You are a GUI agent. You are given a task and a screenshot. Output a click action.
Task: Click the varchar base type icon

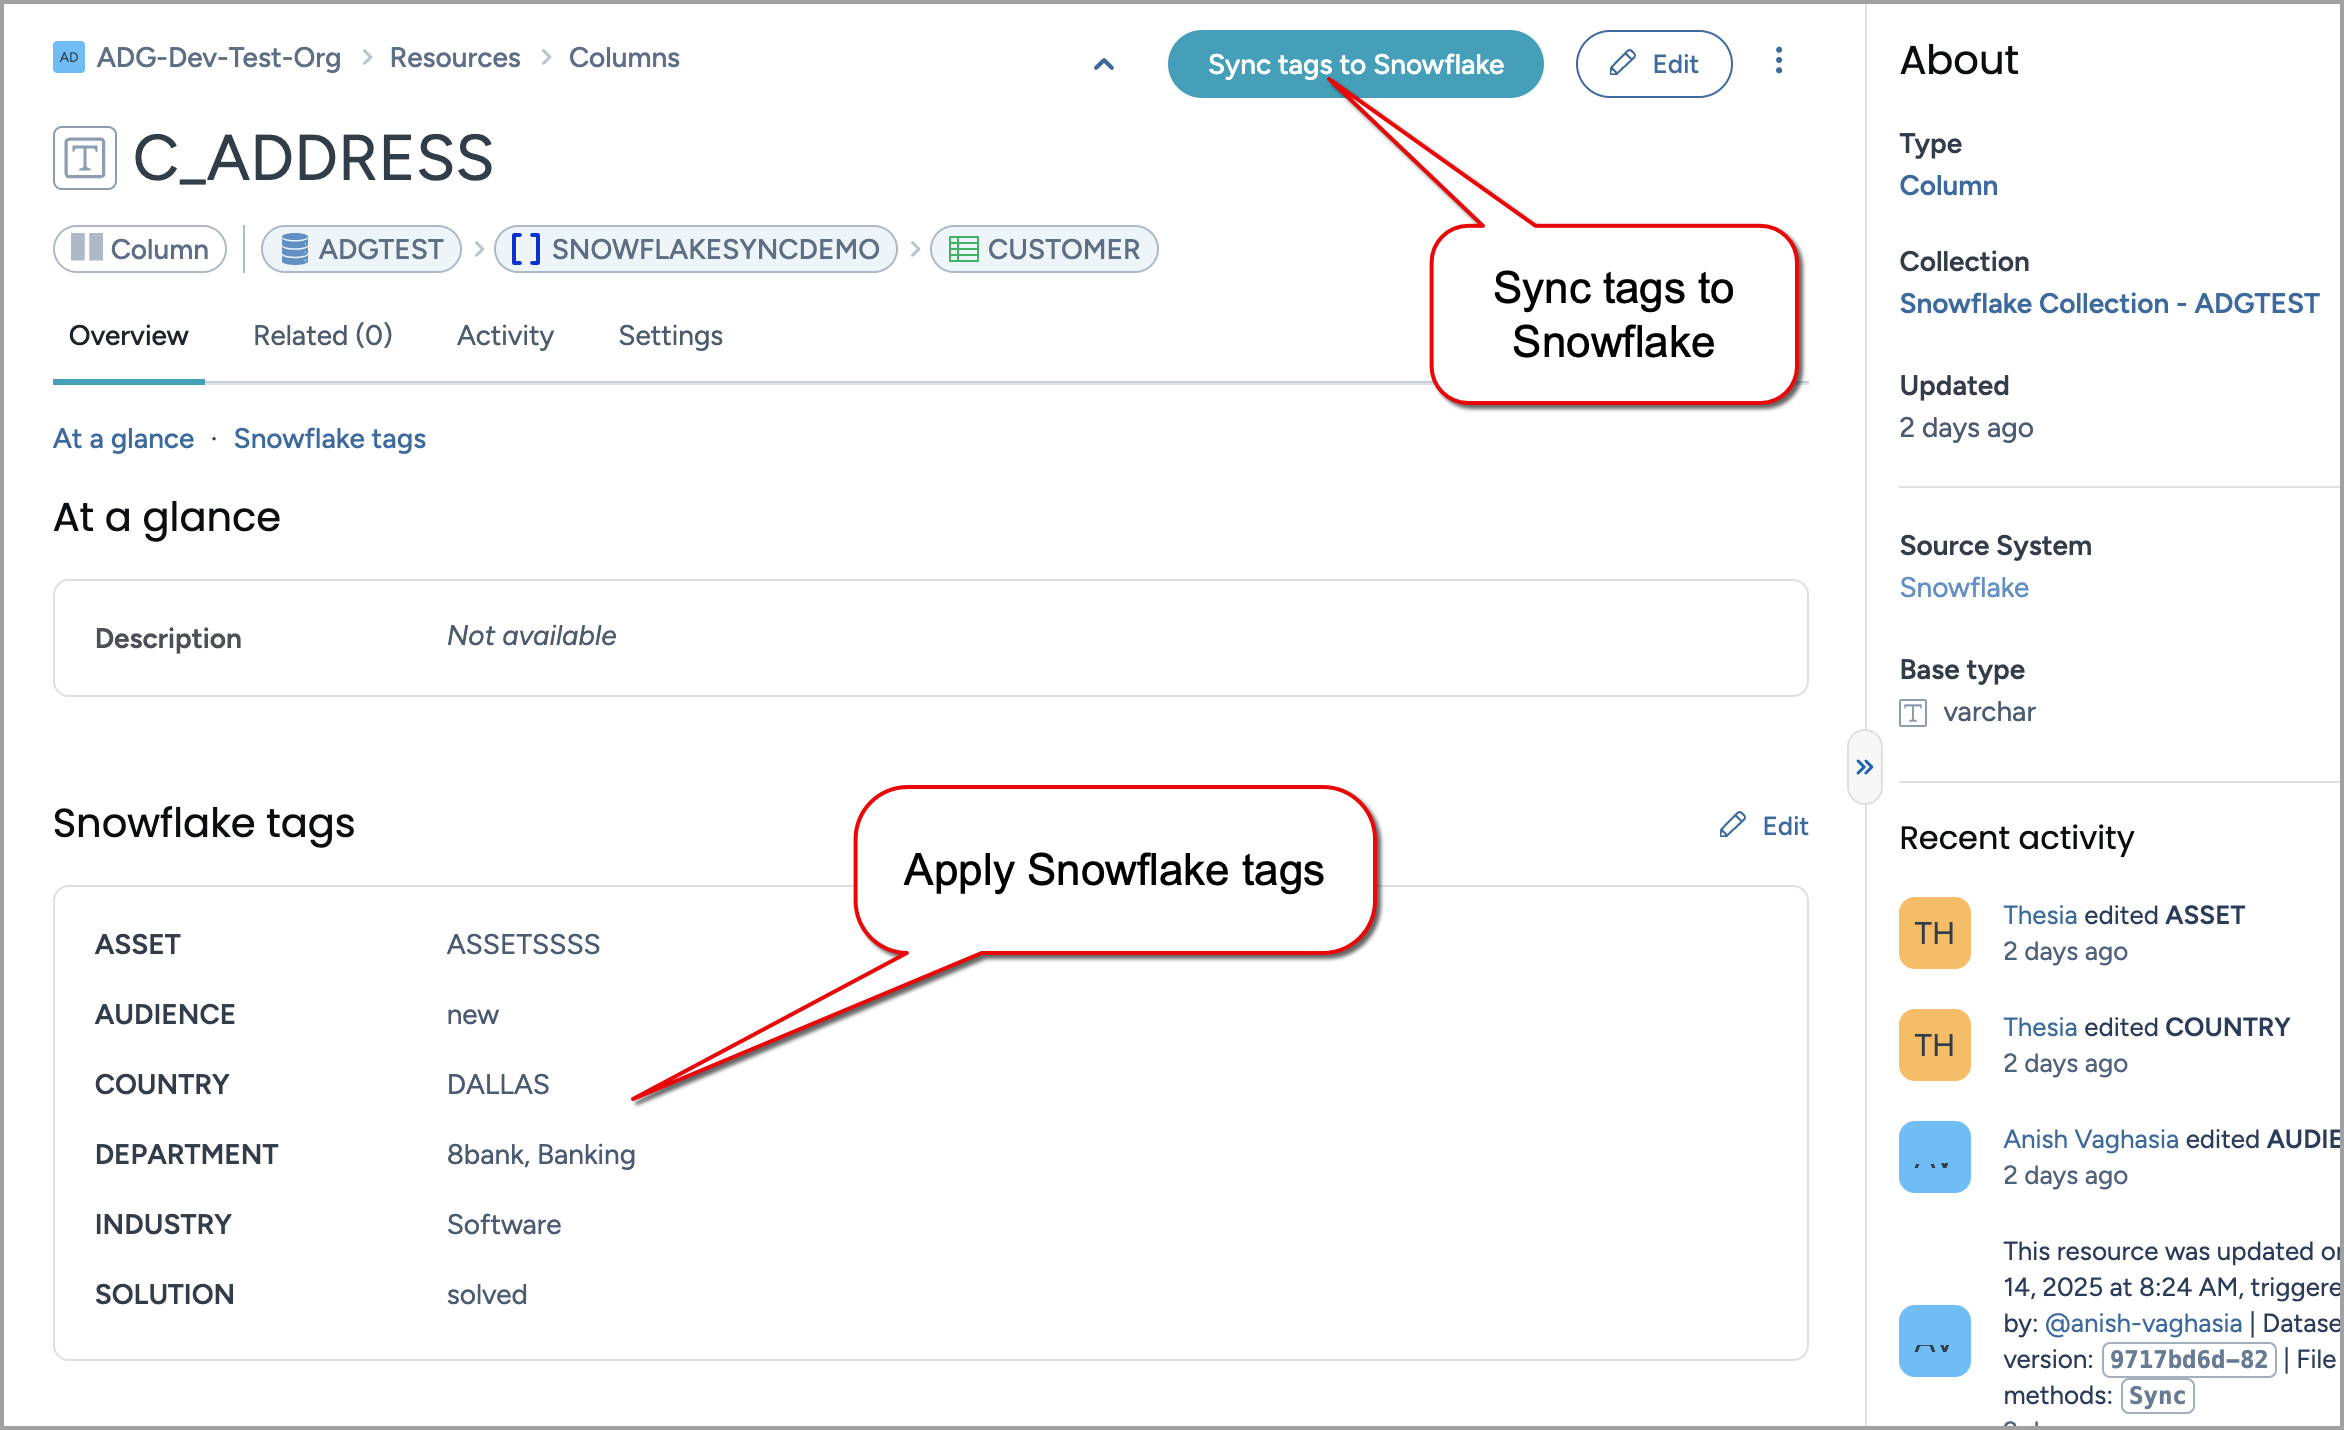[x=1914, y=712]
